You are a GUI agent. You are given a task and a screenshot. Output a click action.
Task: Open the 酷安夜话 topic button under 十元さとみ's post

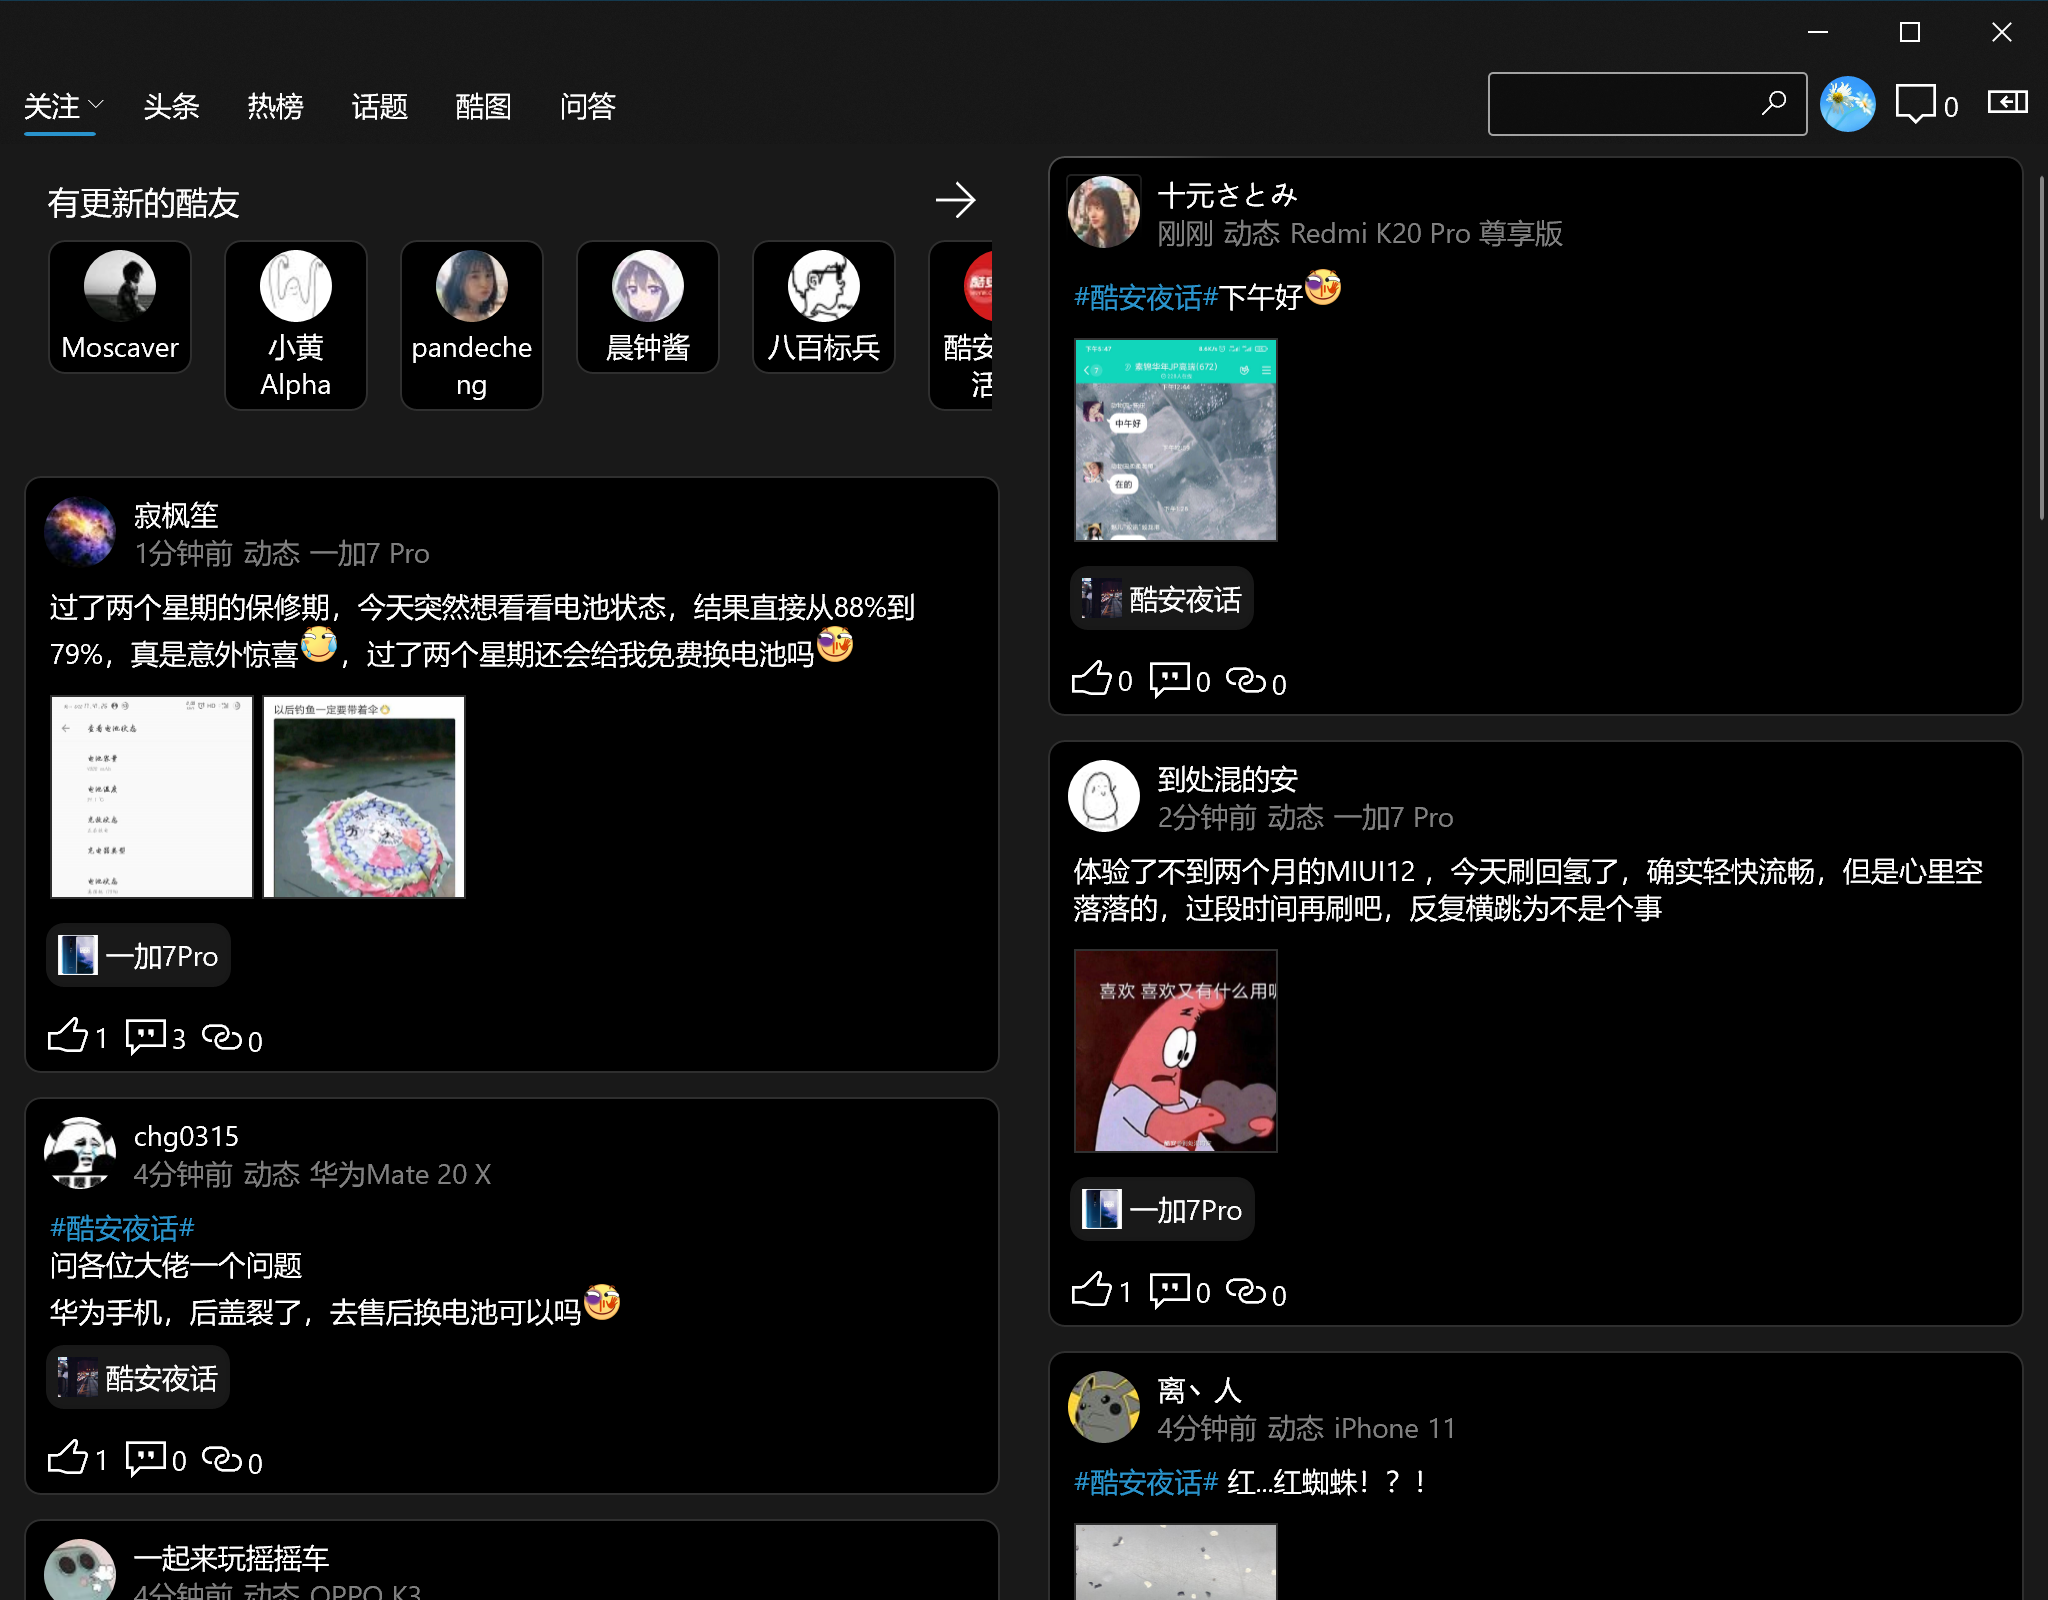point(1161,600)
